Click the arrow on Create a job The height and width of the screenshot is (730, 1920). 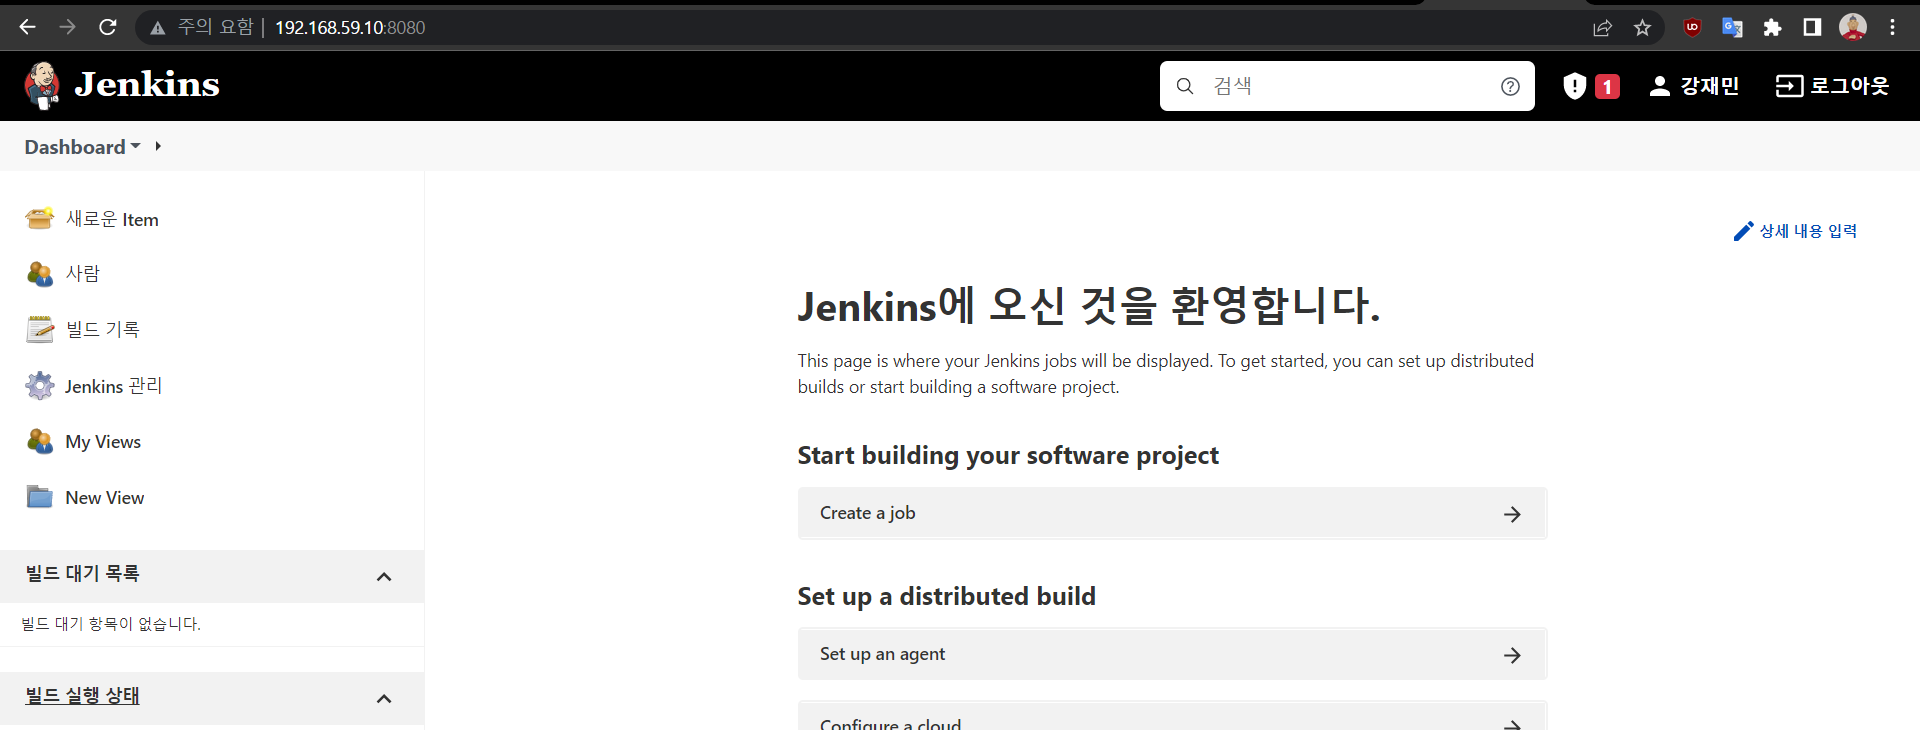pos(1512,514)
